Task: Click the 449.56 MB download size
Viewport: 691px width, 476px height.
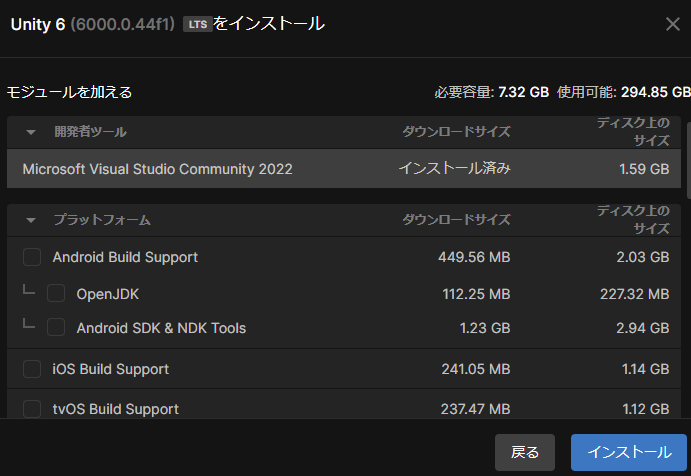Action: pos(474,257)
